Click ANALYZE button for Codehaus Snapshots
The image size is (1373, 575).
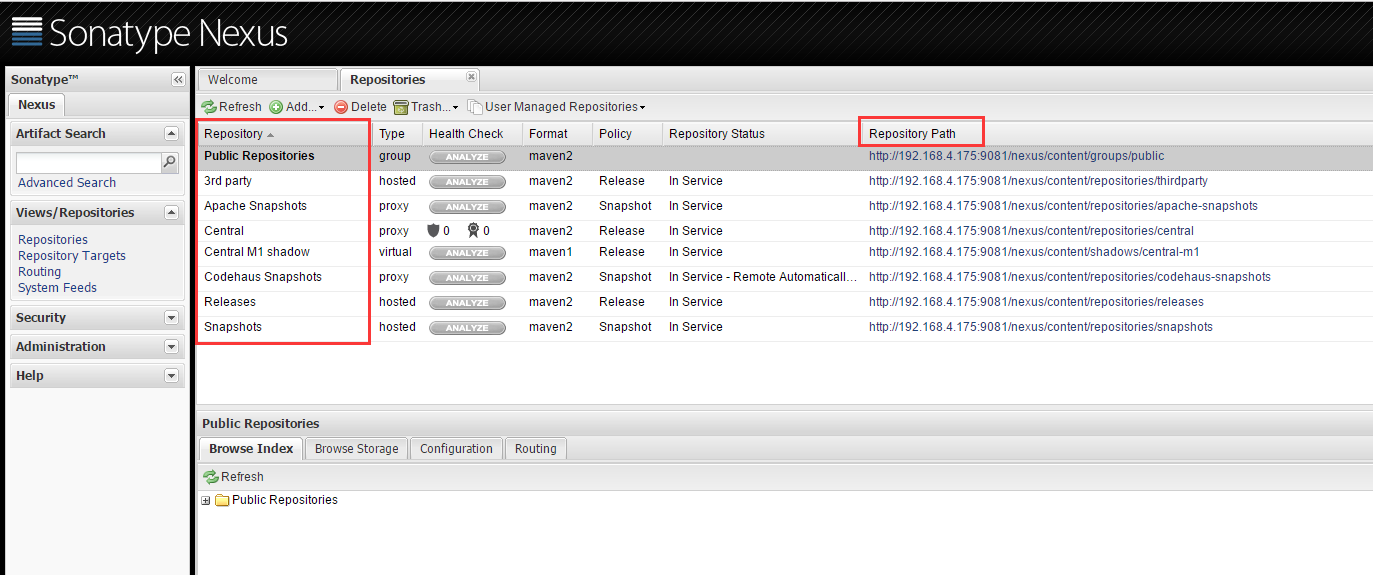coord(467,278)
